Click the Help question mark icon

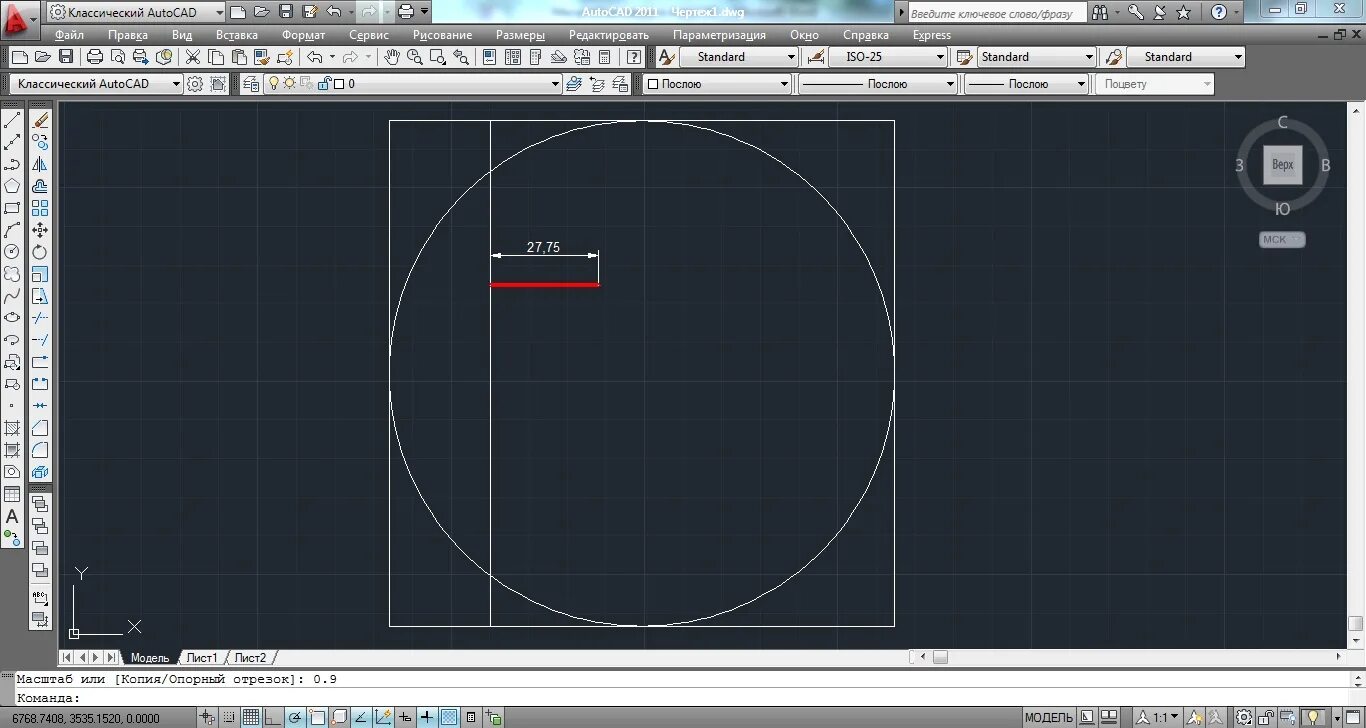click(x=633, y=57)
